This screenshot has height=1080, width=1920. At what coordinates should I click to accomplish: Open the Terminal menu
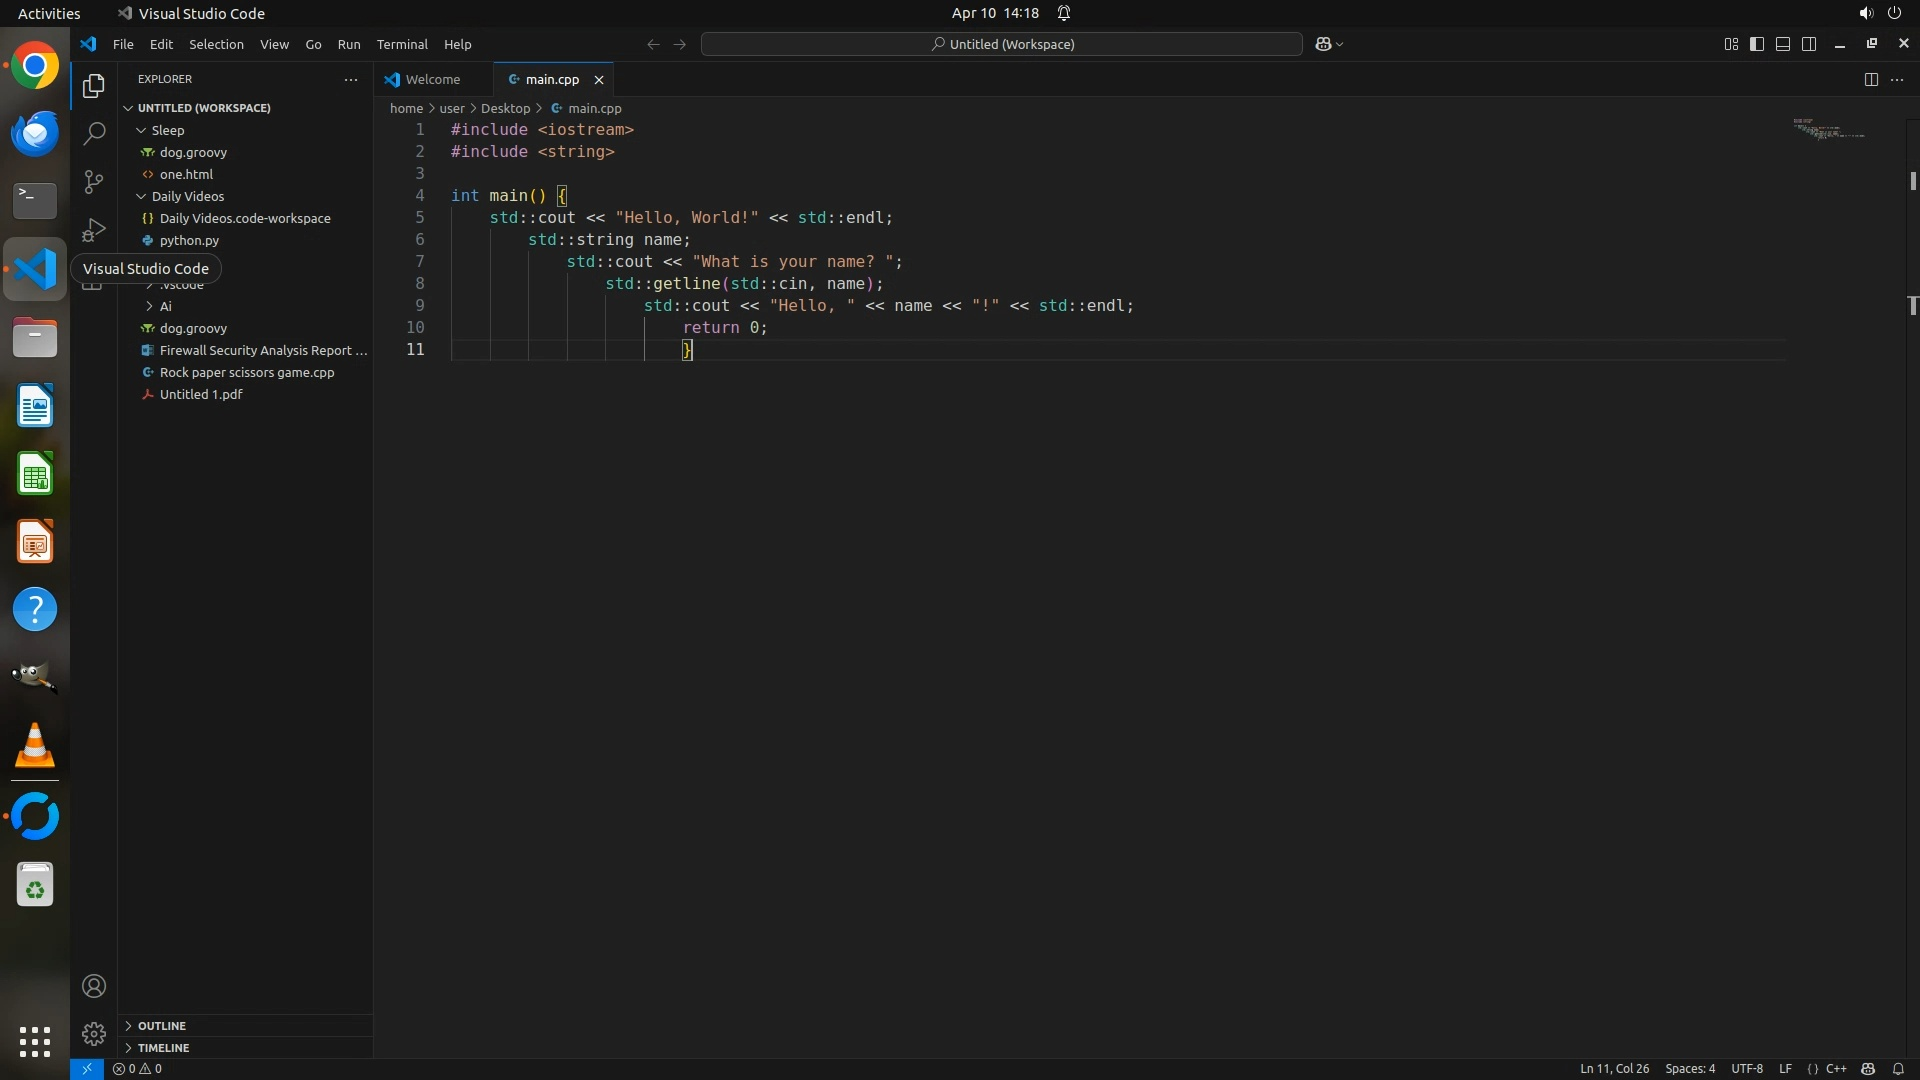pos(402,44)
